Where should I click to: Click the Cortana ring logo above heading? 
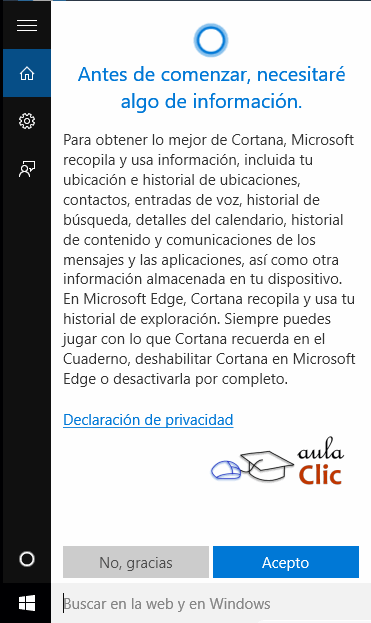pyautogui.click(x=211, y=41)
